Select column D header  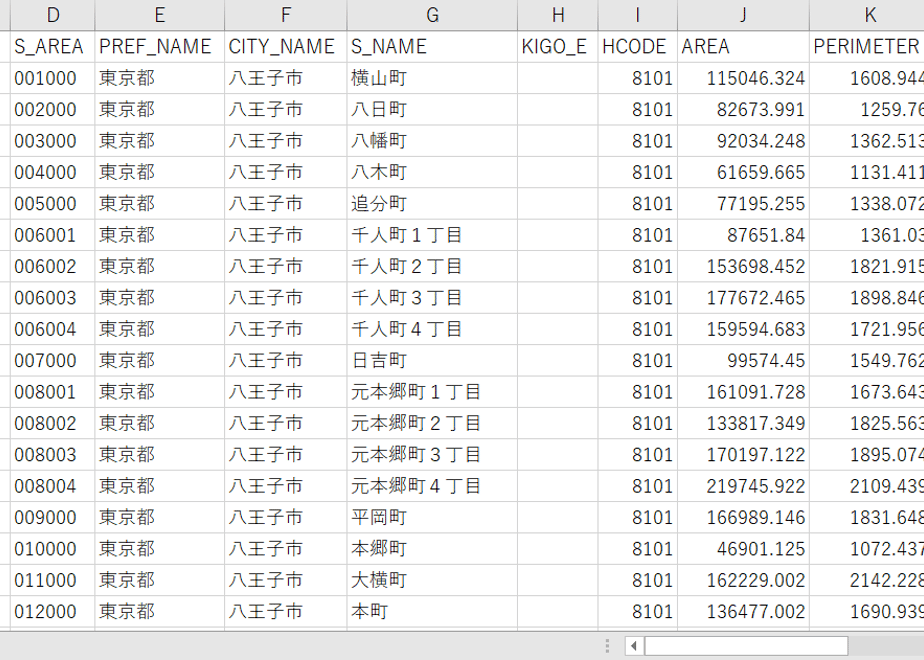pos(52,15)
